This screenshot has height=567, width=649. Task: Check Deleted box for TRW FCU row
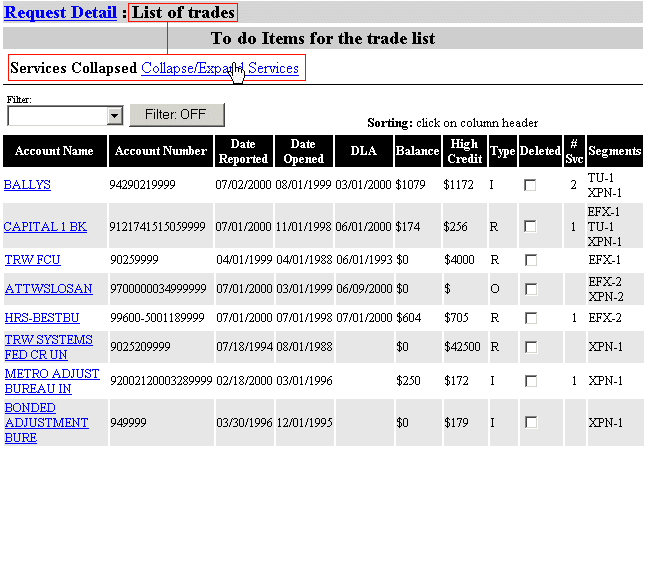point(531,260)
